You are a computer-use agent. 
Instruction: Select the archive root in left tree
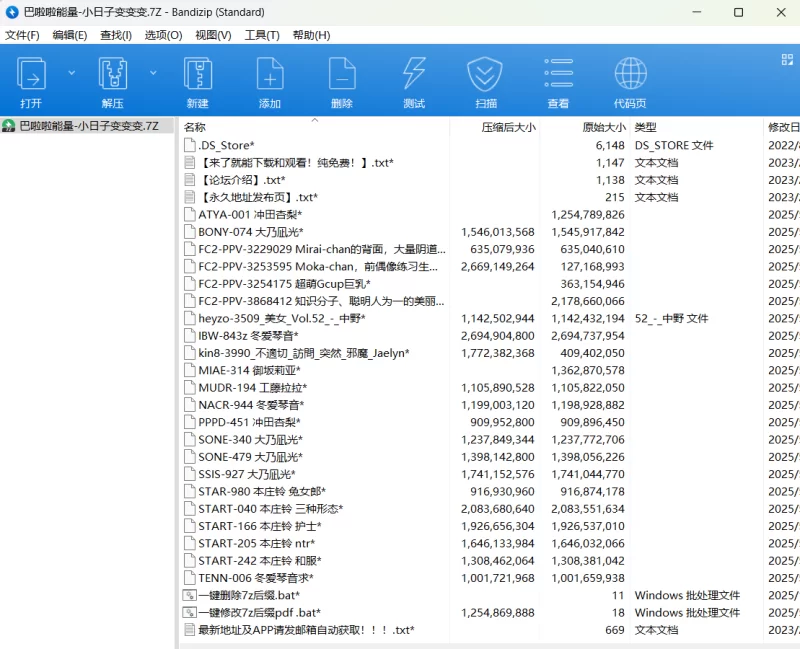coord(88,126)
